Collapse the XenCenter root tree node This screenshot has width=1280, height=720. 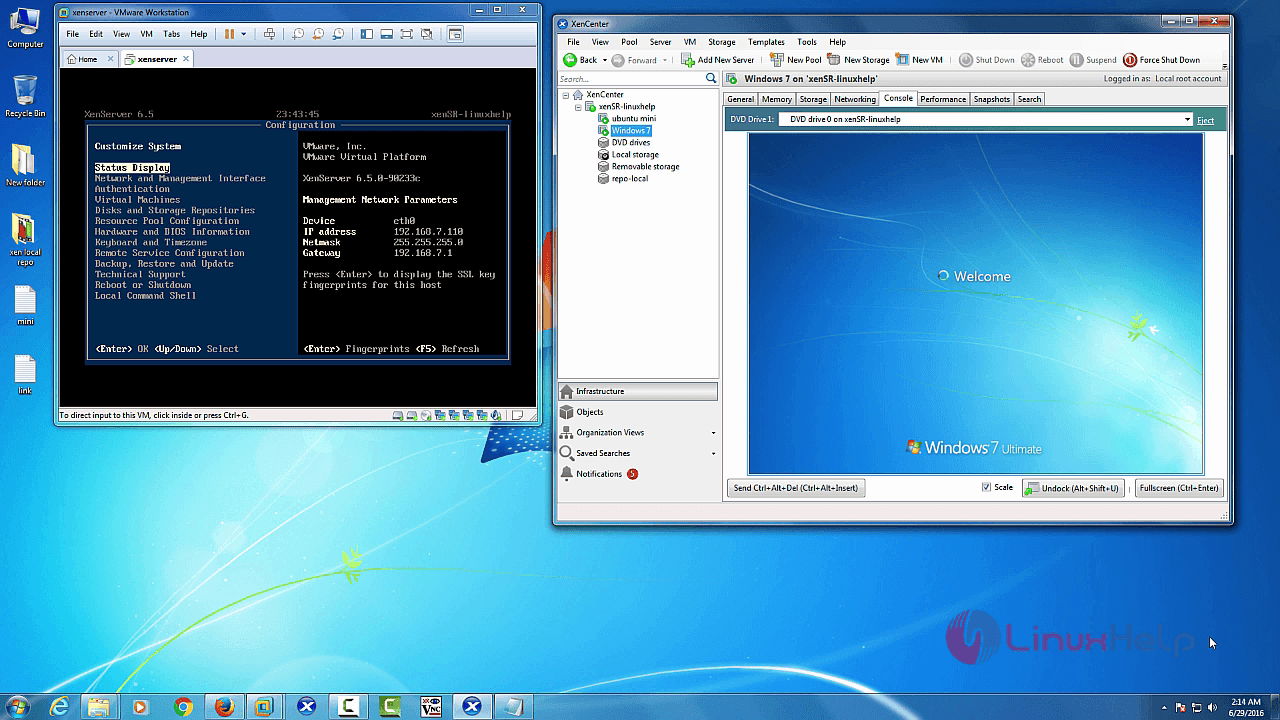point(566,95)
